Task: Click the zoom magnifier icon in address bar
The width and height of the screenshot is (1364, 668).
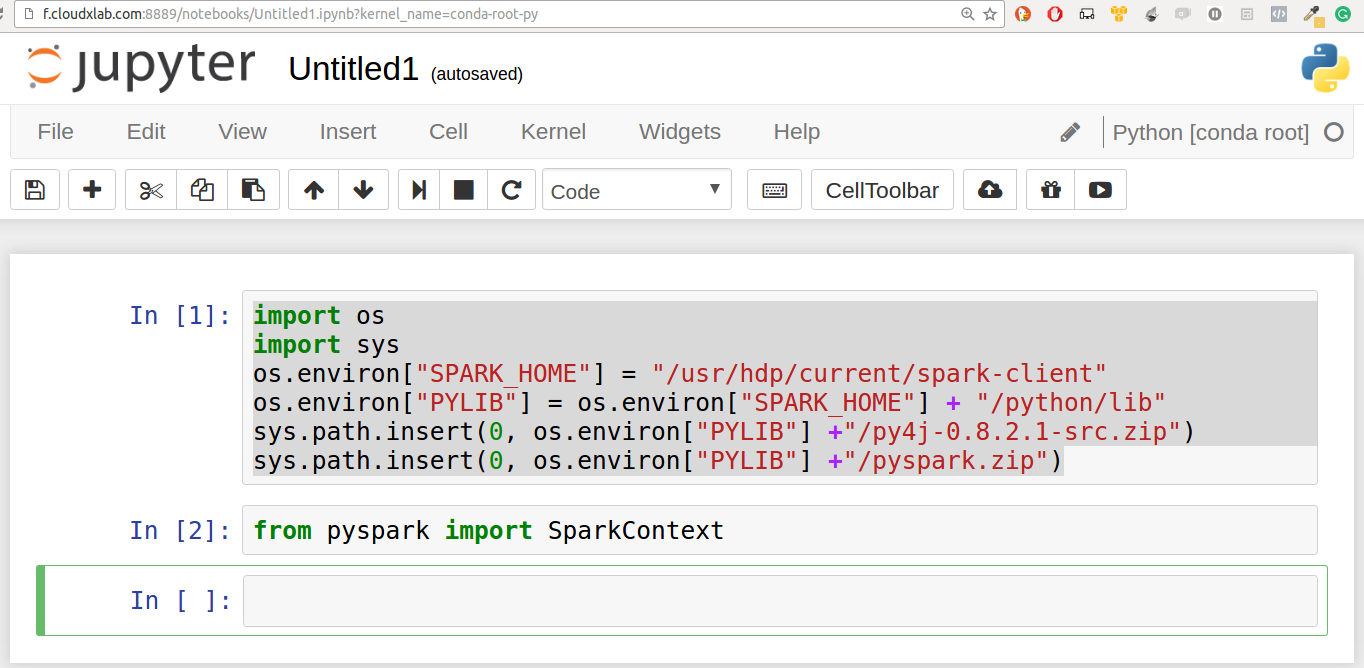Action: pyautogui.click(x=967, y=14)
